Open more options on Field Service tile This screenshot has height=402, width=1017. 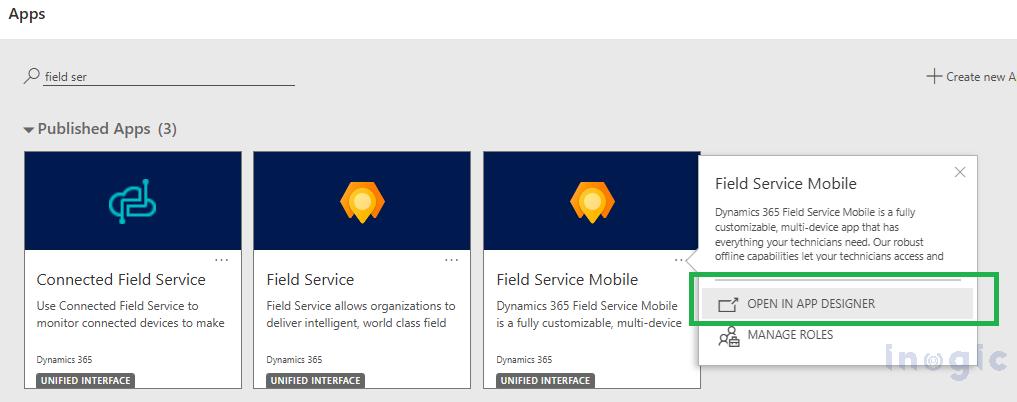coord(451,259)
